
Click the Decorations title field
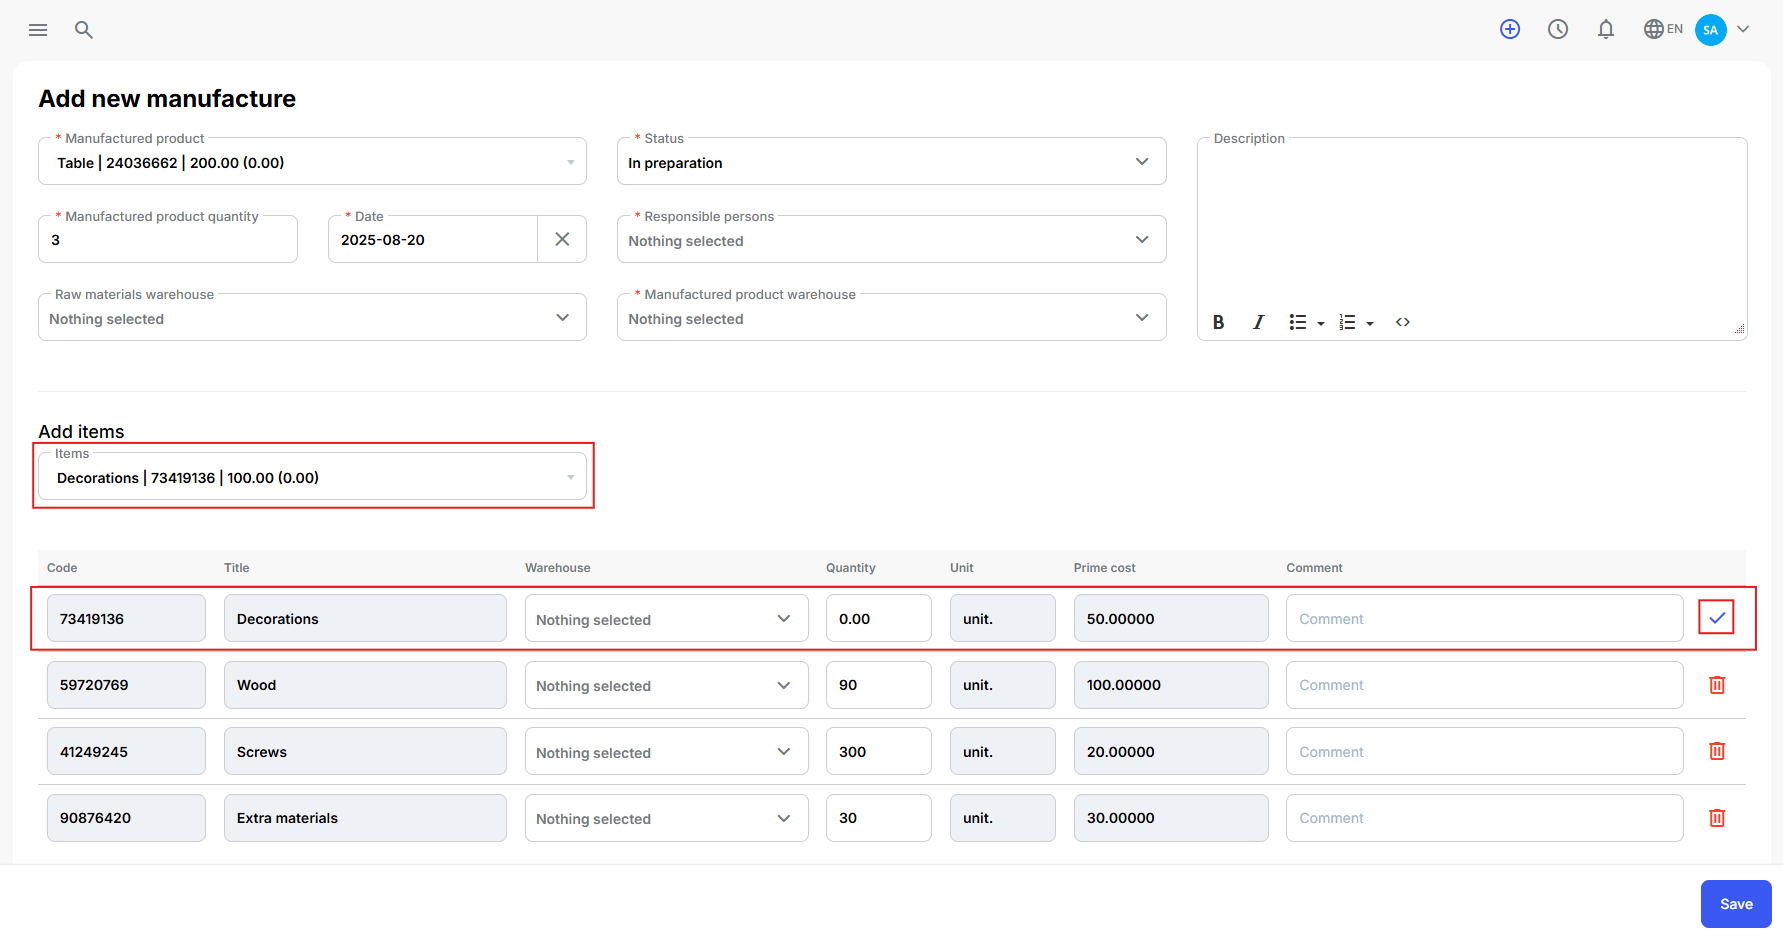365,619
